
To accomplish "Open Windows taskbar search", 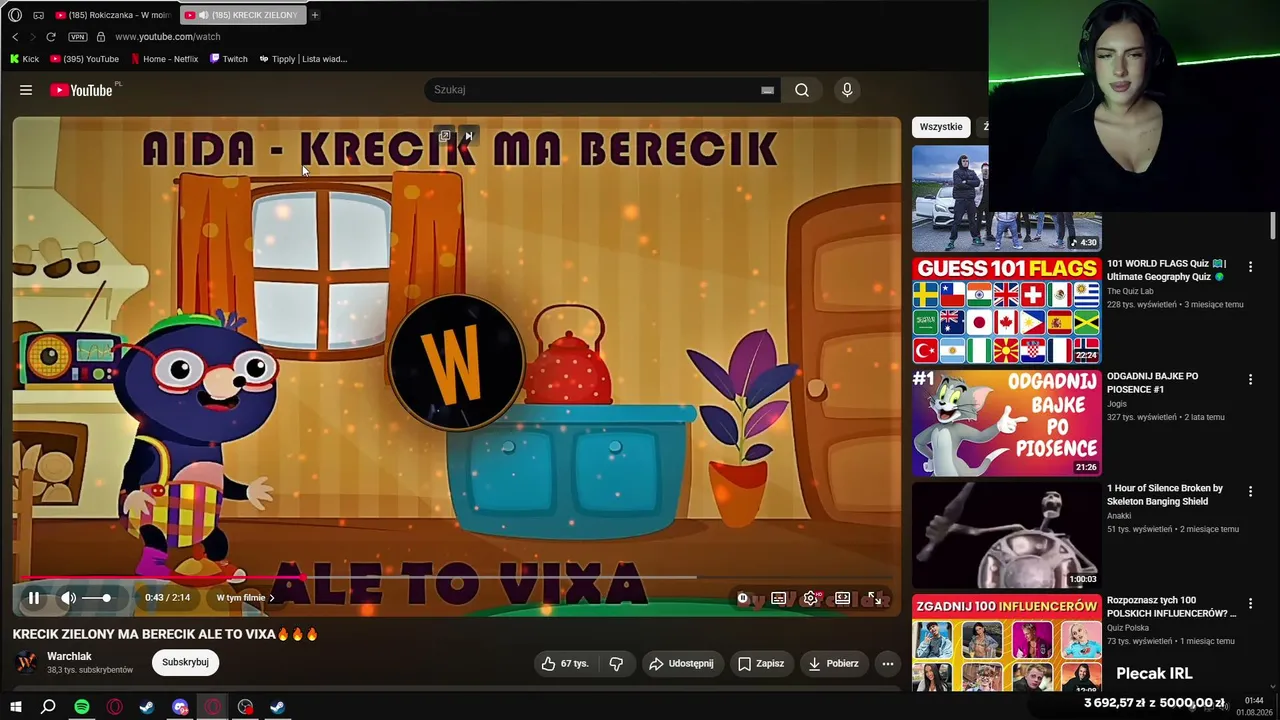I will (48, 707).
